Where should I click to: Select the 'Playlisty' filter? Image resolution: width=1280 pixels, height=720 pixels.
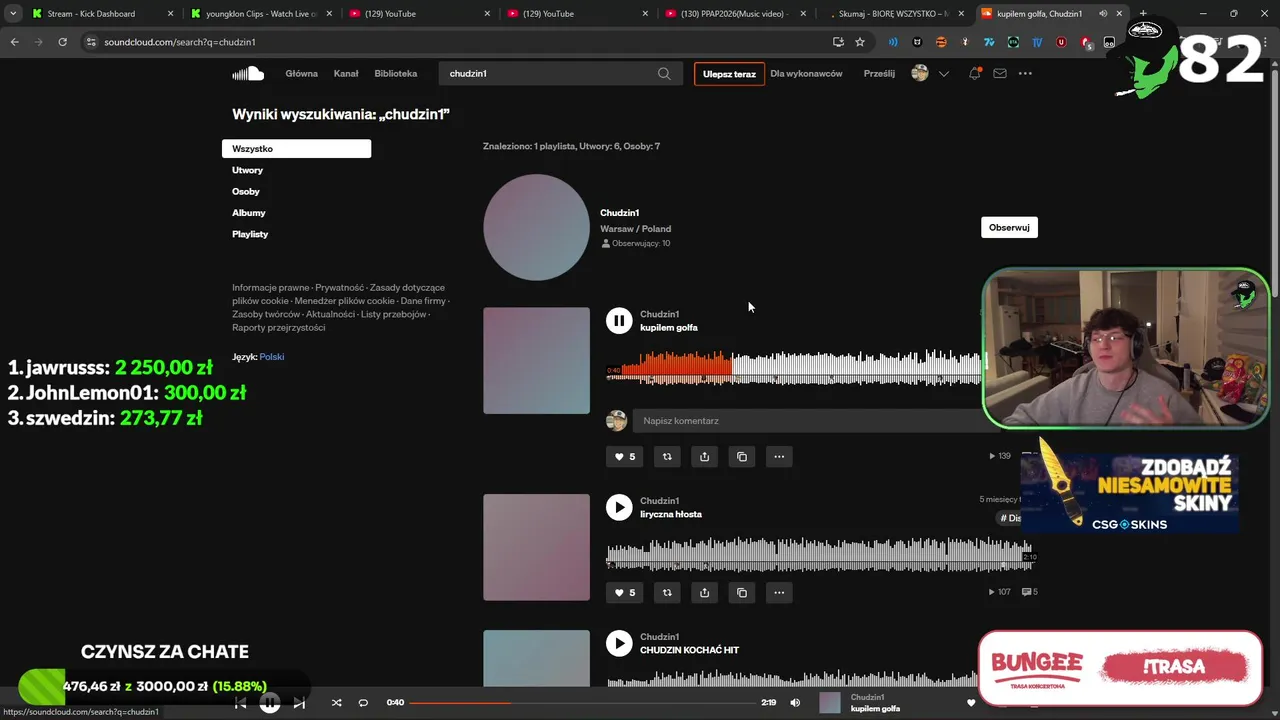pyautogui.click(x=250, y=234)
